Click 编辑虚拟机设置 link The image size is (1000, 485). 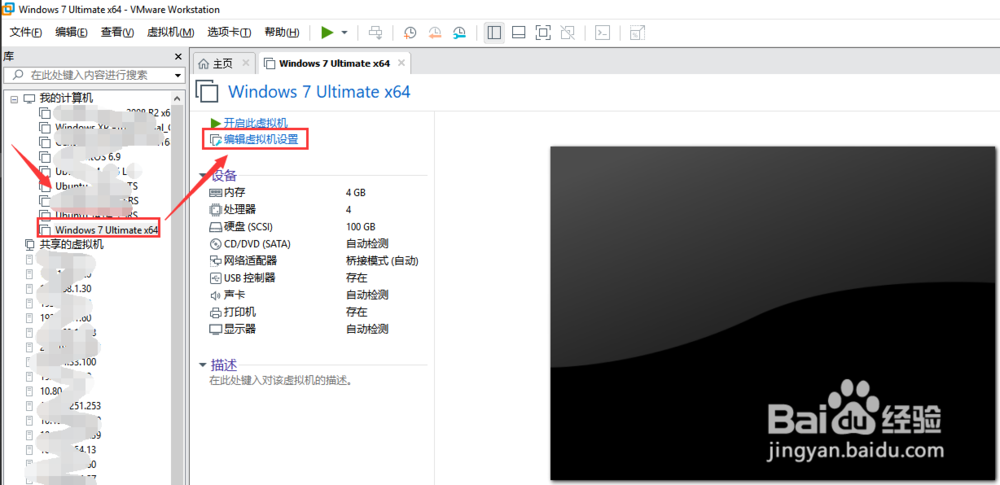[x=261, y=139]
